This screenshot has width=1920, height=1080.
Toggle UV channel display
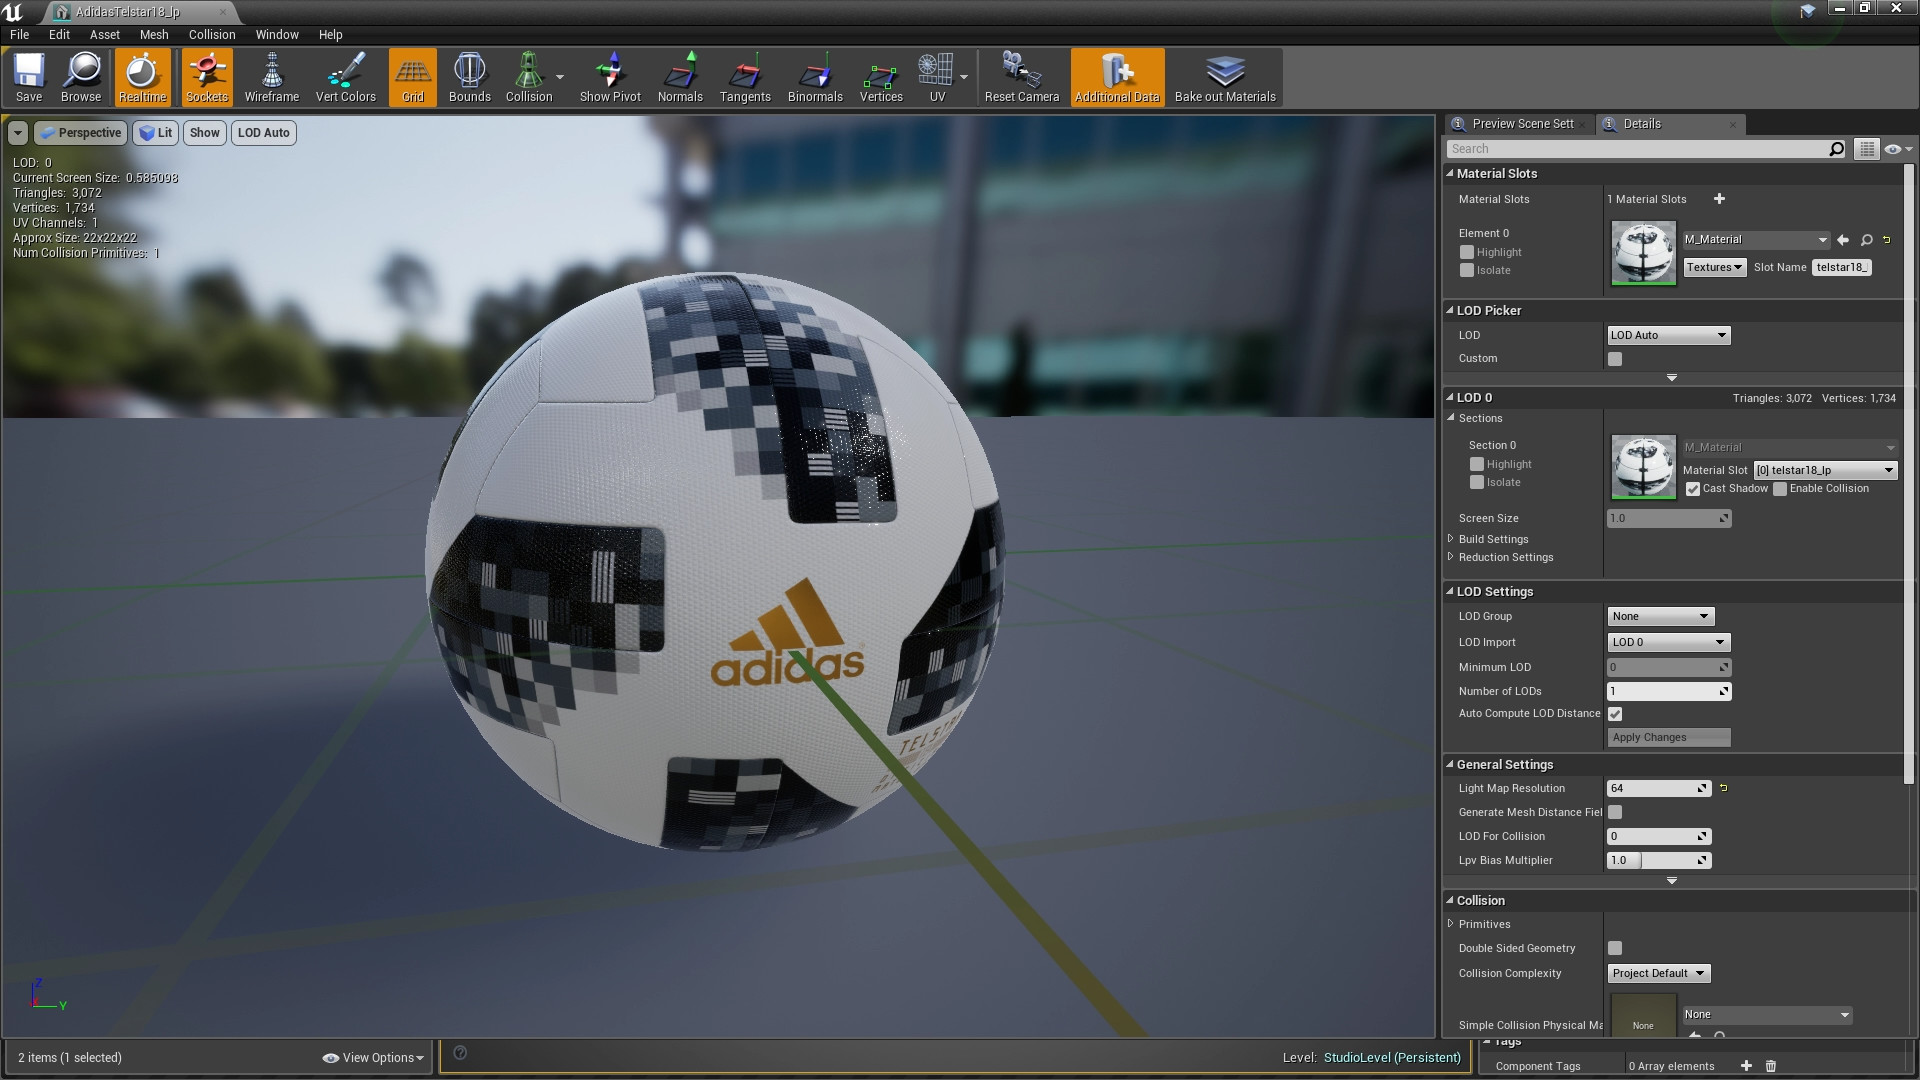click(937, 78)
